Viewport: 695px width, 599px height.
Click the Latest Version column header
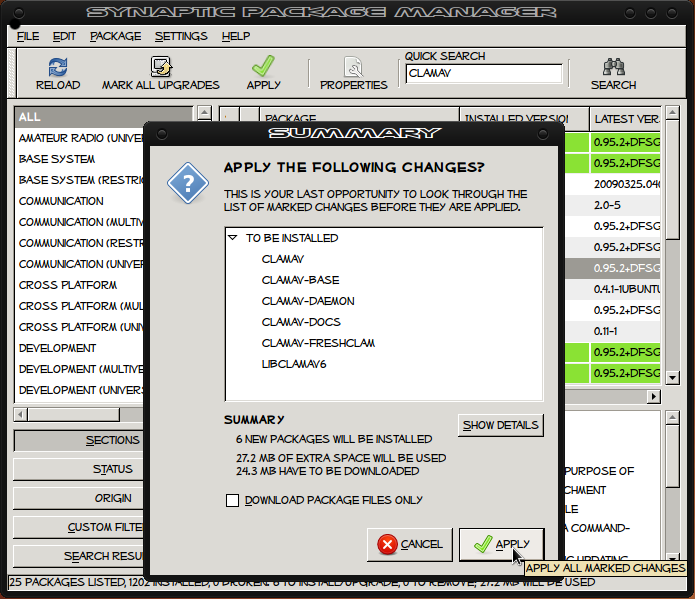tap(625, 119)
